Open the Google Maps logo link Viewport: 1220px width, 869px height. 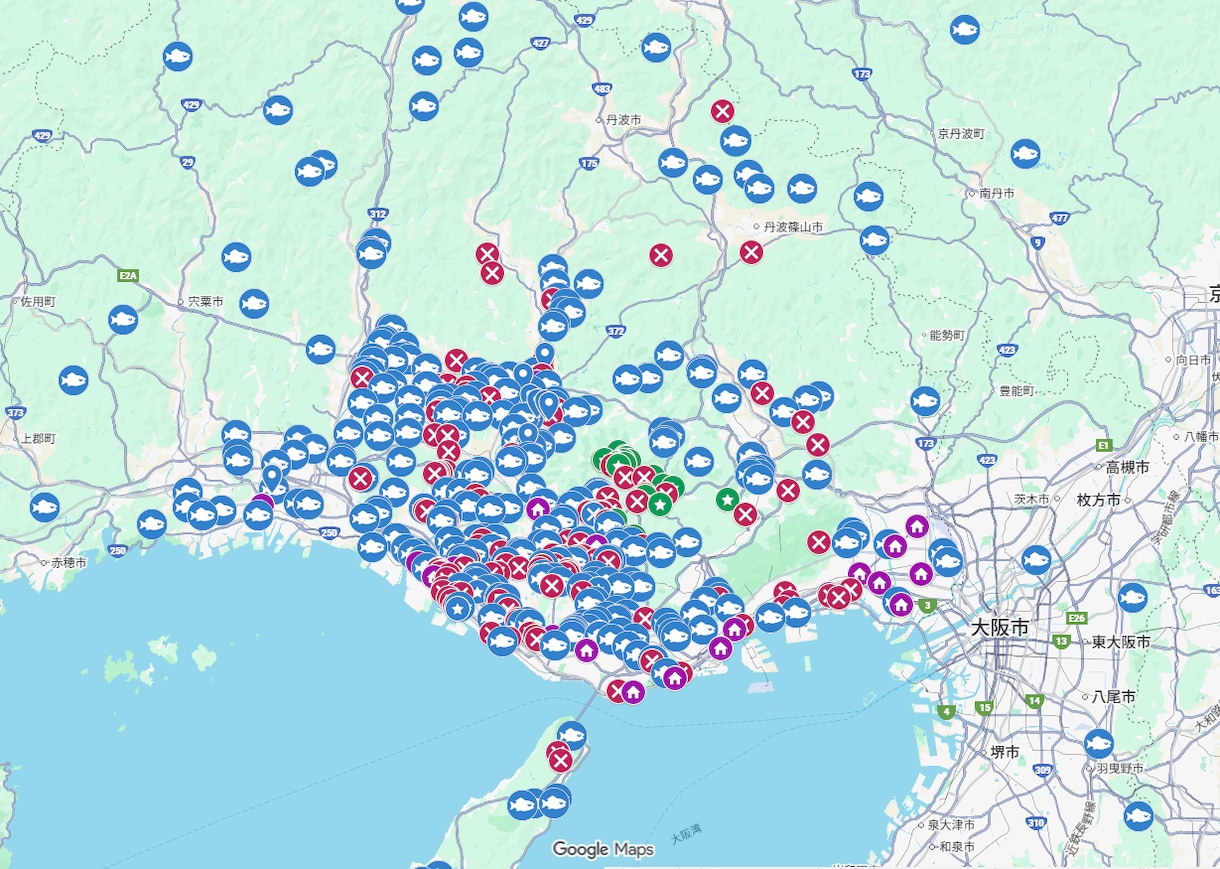point(603,849)
